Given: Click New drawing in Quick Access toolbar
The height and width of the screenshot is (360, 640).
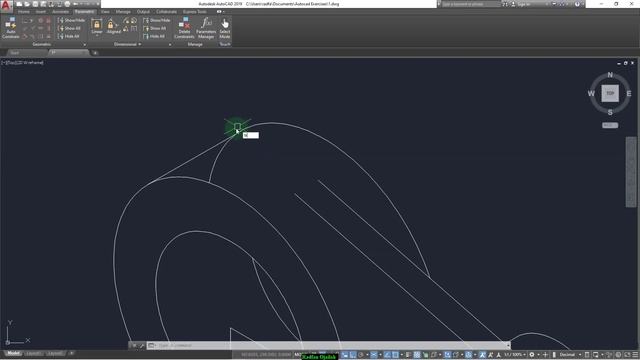Looking at the screenshot, I should point(19,4).
